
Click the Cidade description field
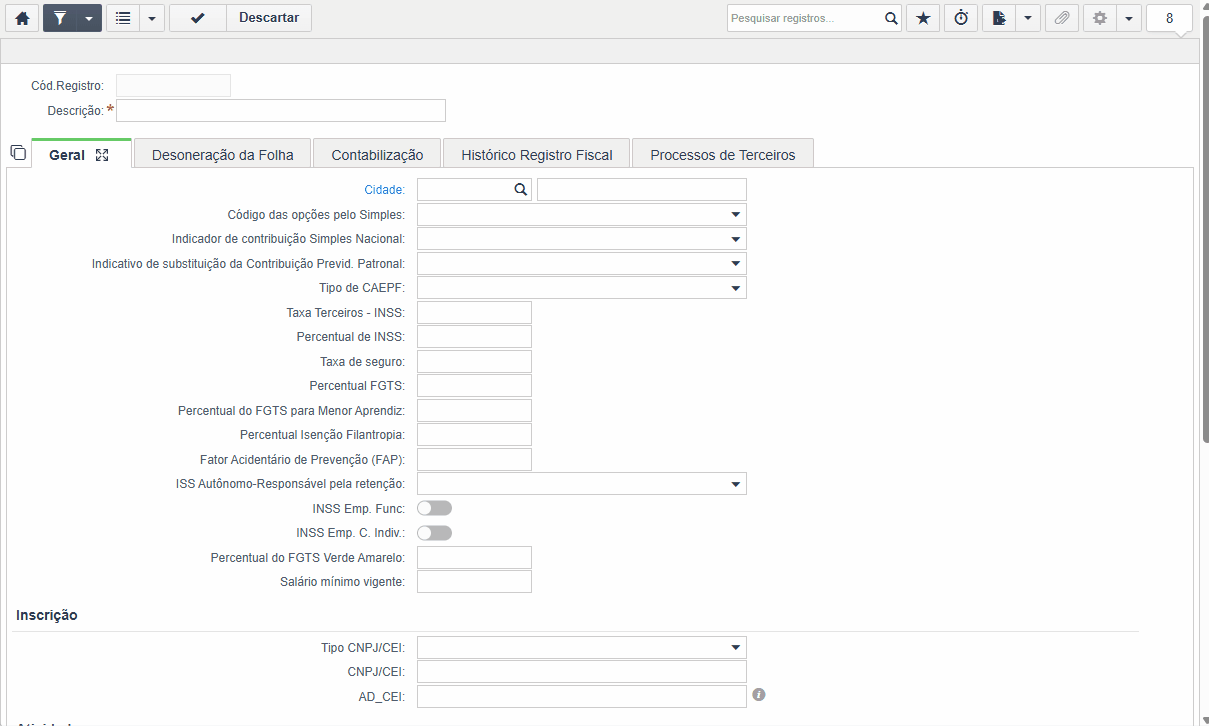pos(642,190)
